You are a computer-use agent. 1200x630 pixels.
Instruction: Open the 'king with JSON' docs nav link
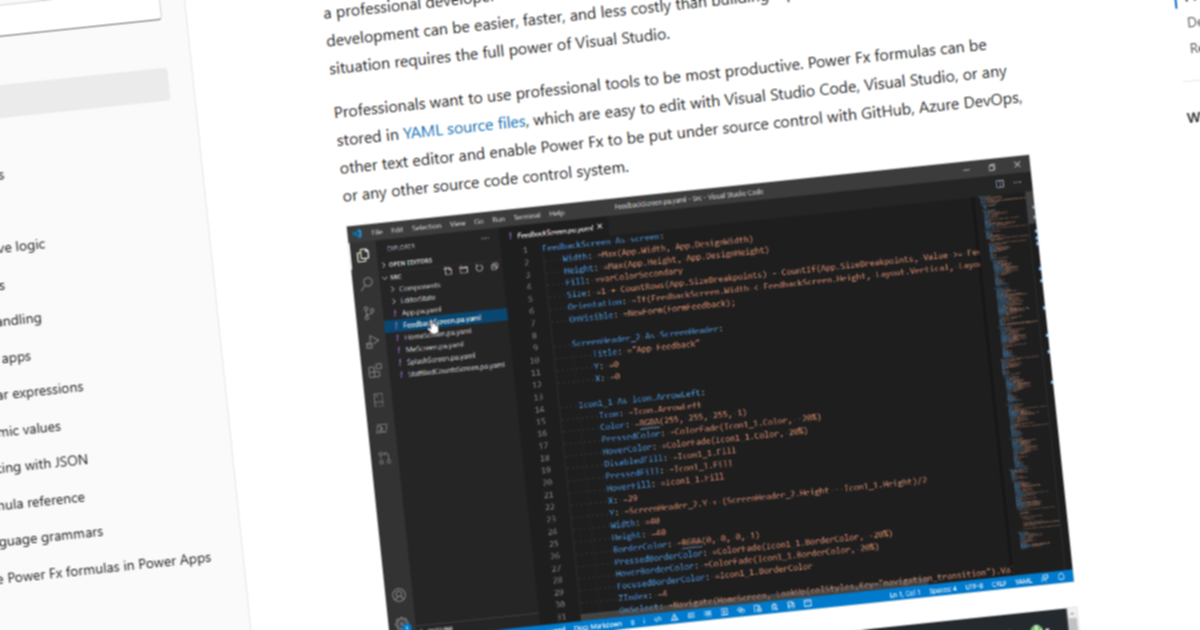click(x=44, y=465)
